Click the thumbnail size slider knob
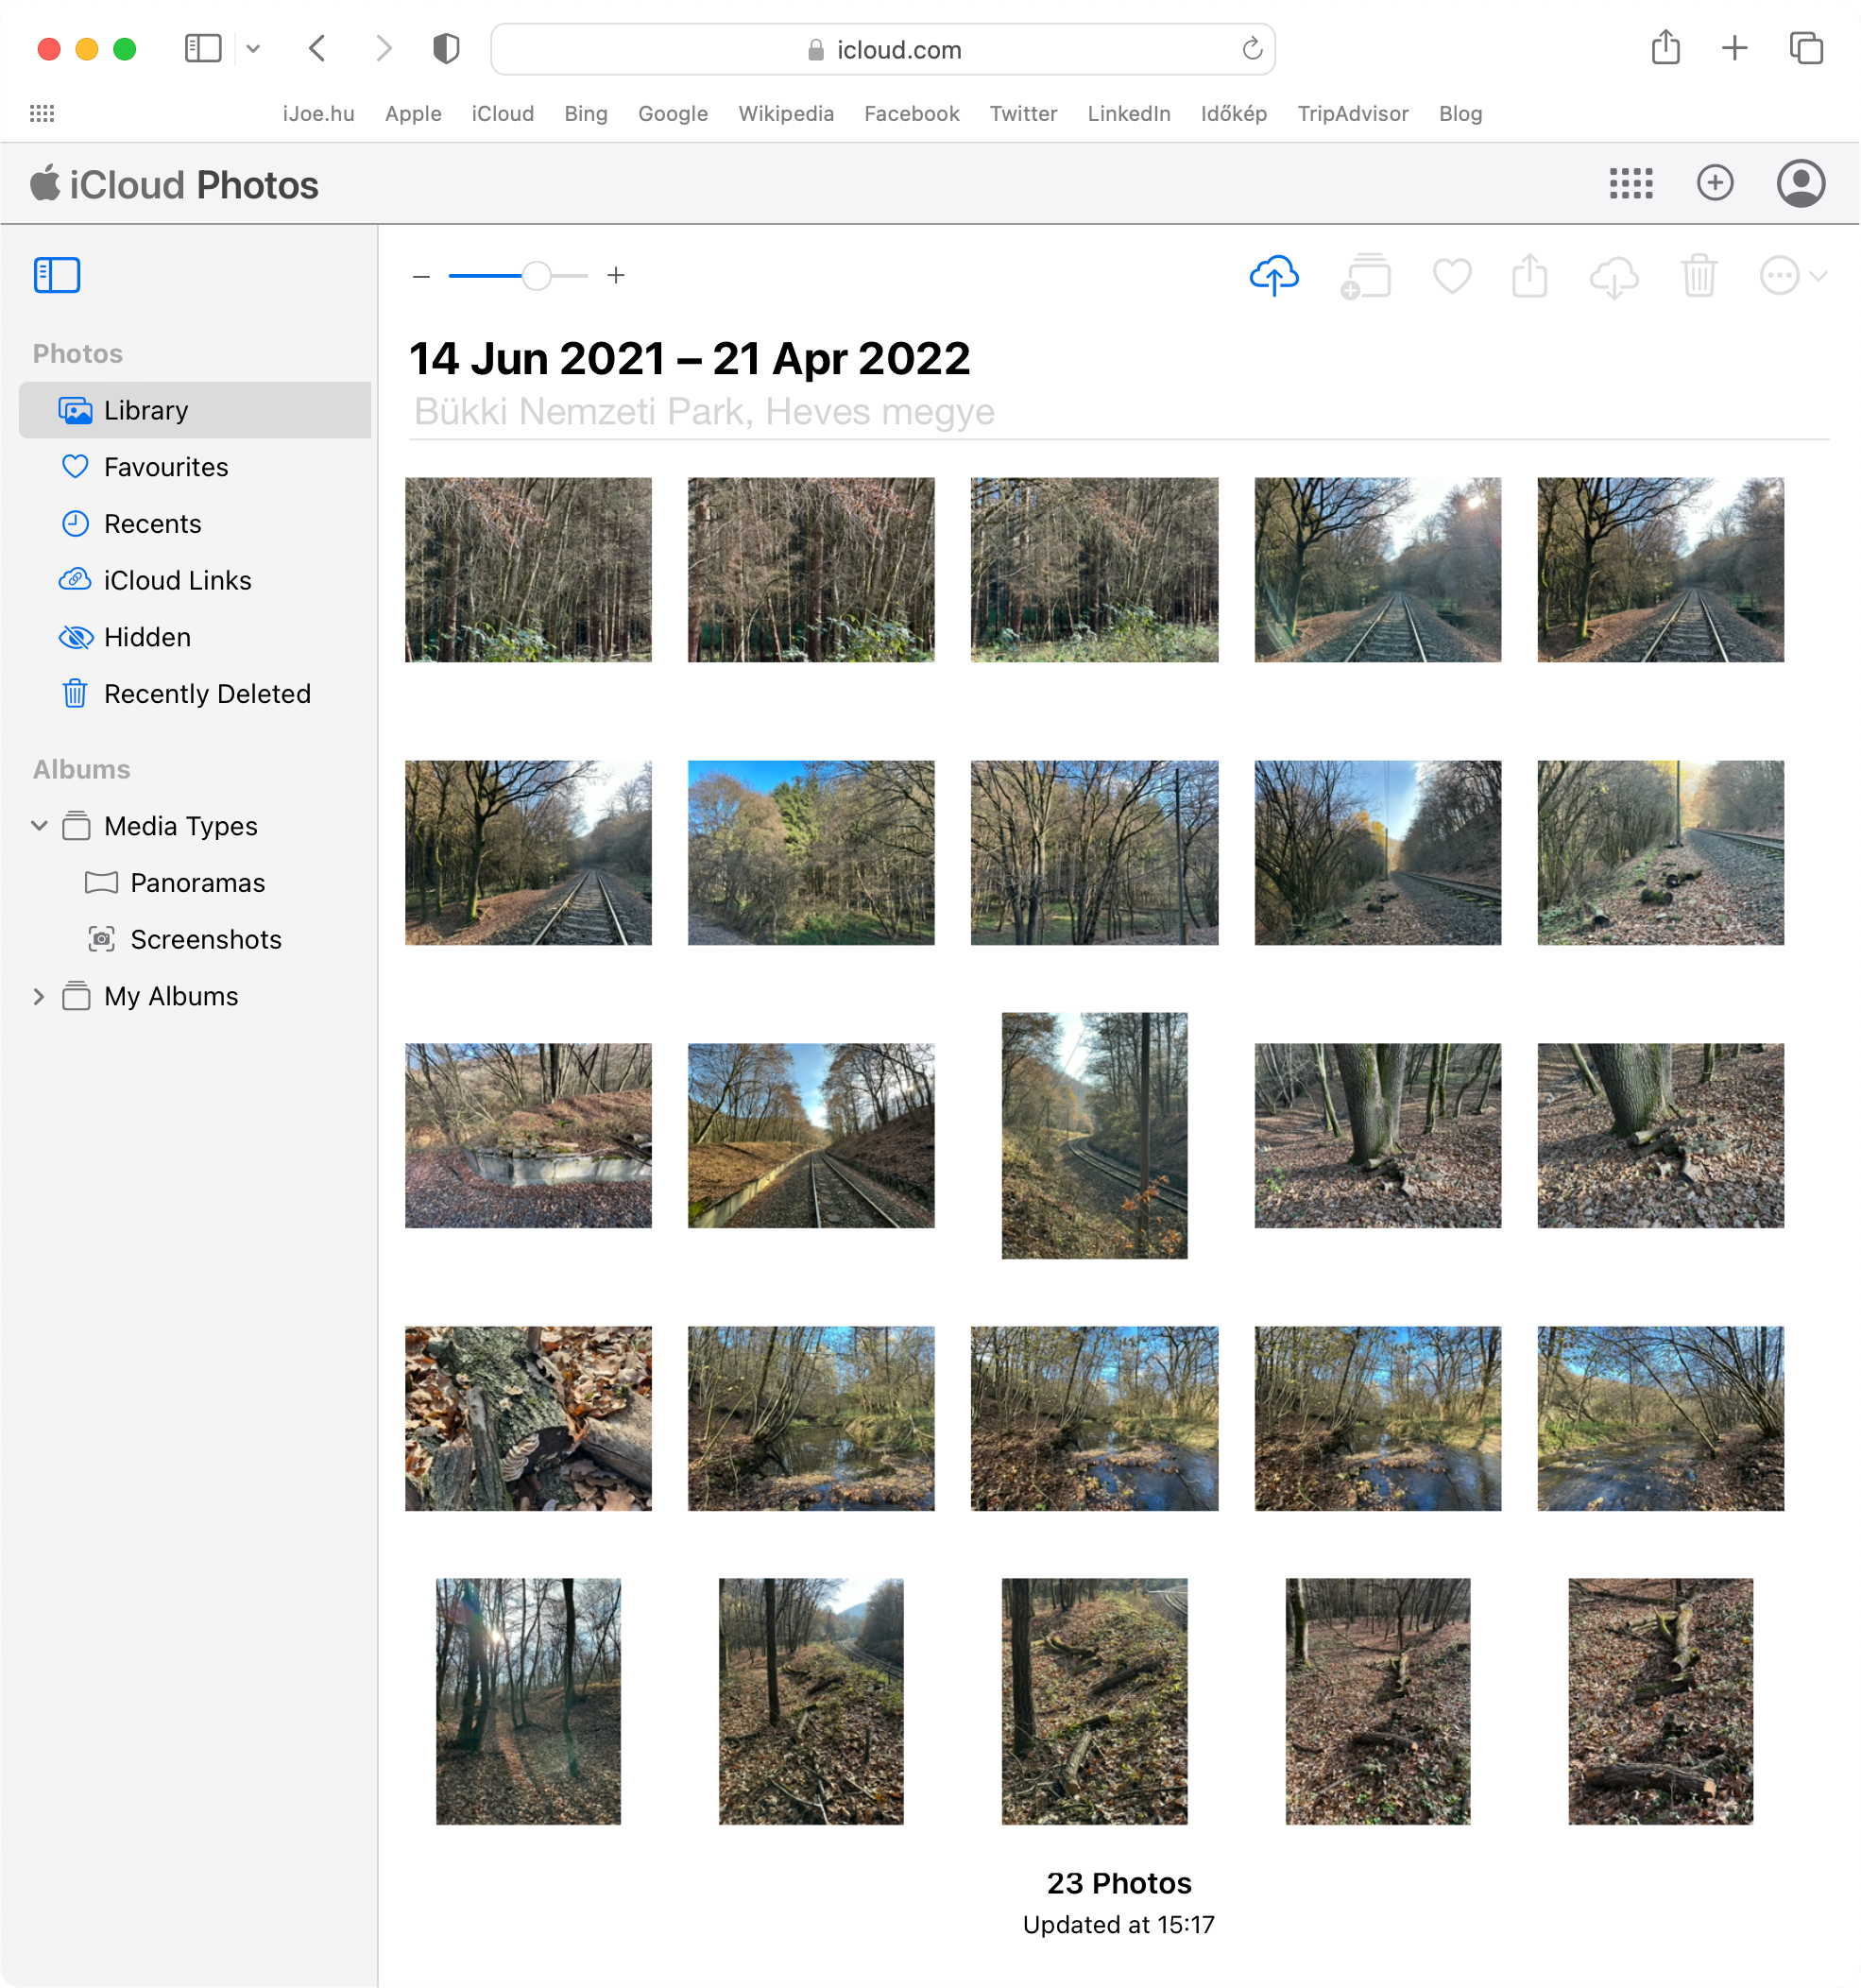The image size is (1861, 1988). pos(537,276)
